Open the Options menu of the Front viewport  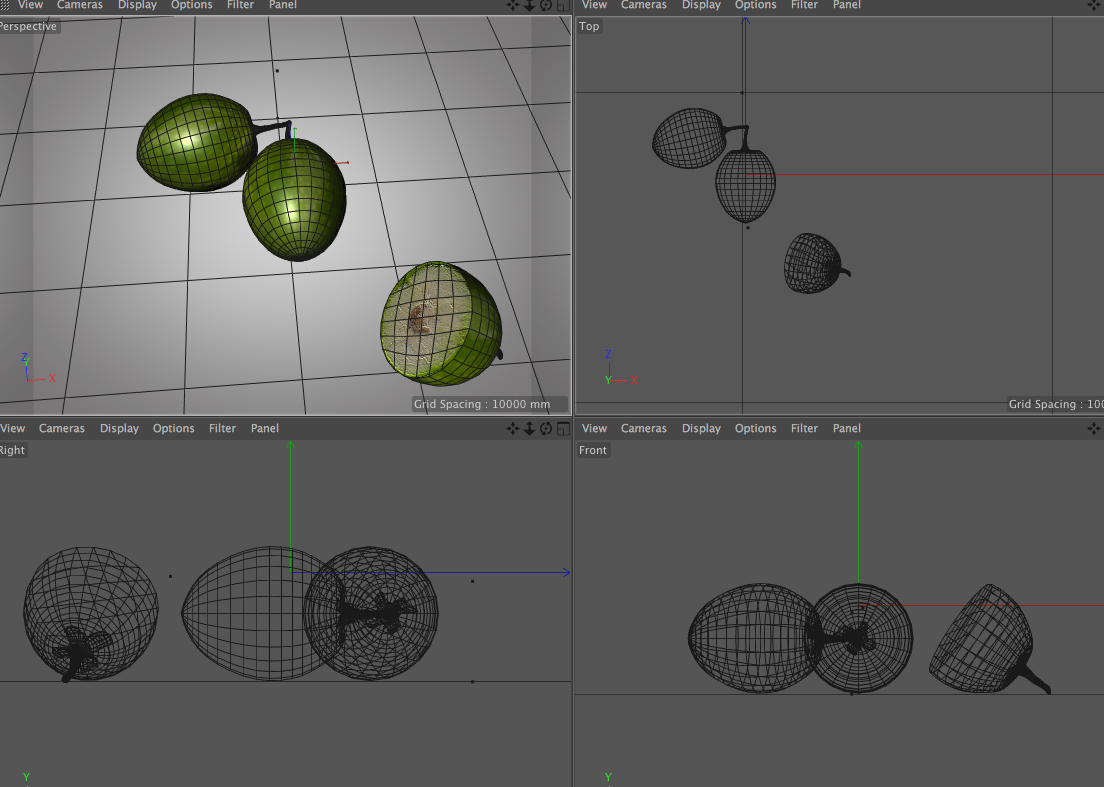tap(755, 428)
